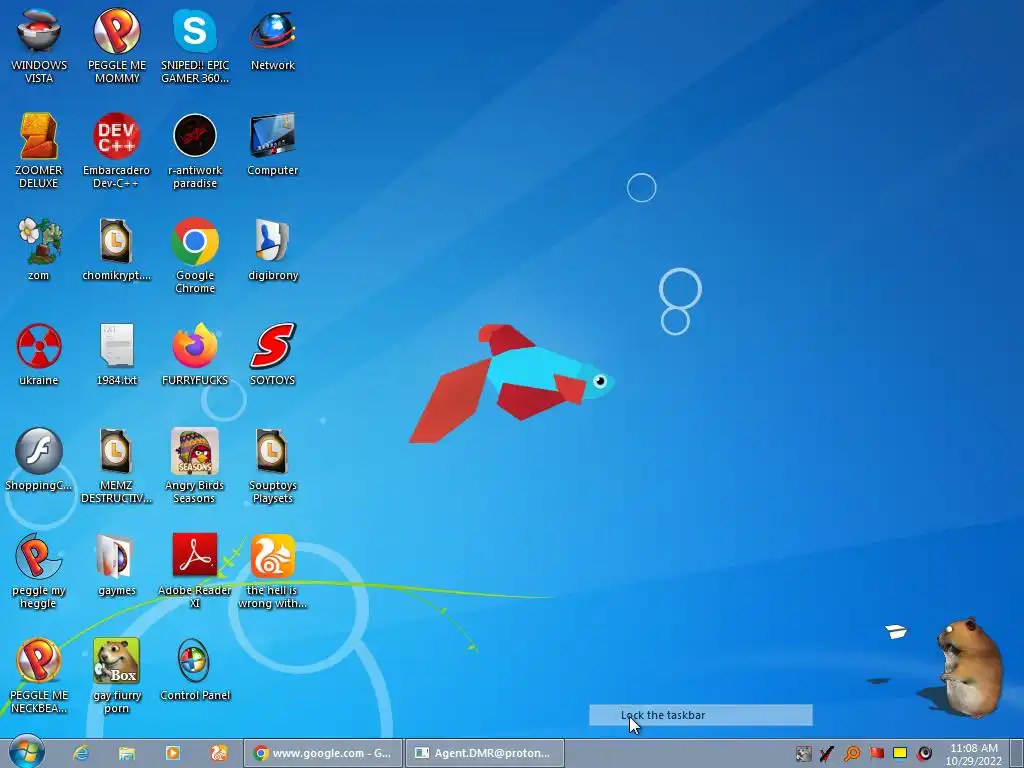
Task: Click the taskbar clock showing 11:08 AM
Action: 974,754
